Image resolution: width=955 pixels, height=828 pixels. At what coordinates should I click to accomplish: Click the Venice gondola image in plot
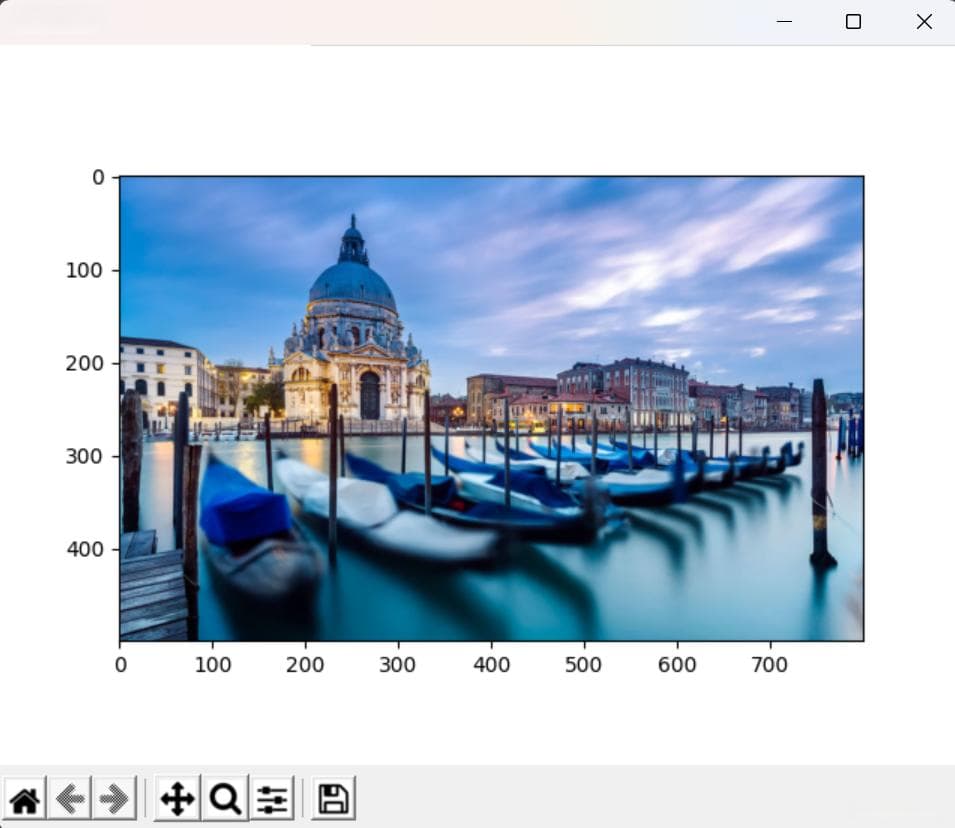tap(492, 408)
